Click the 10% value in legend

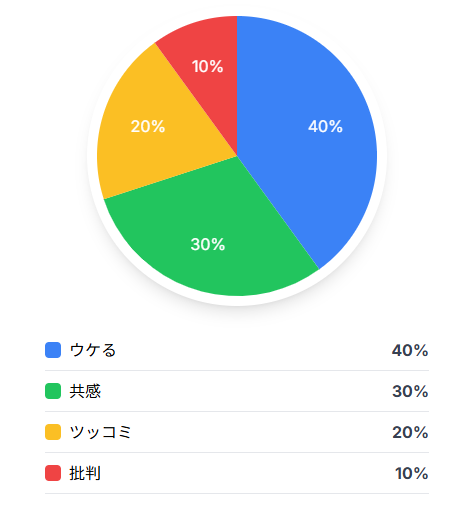click(x=412, y=473)
